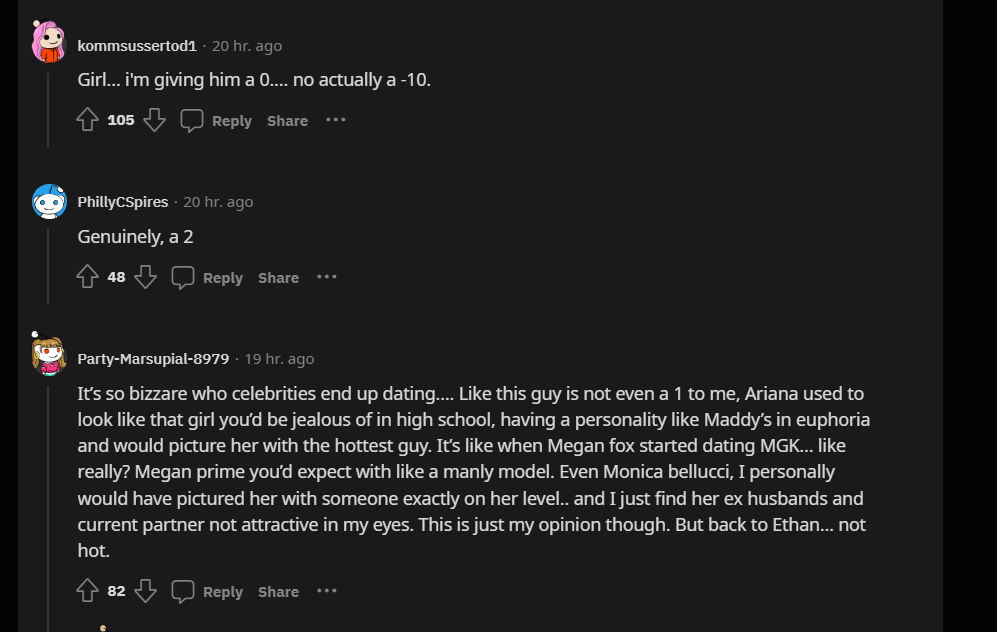Downvote PhillyCSpires' comment

pos(146,277)
